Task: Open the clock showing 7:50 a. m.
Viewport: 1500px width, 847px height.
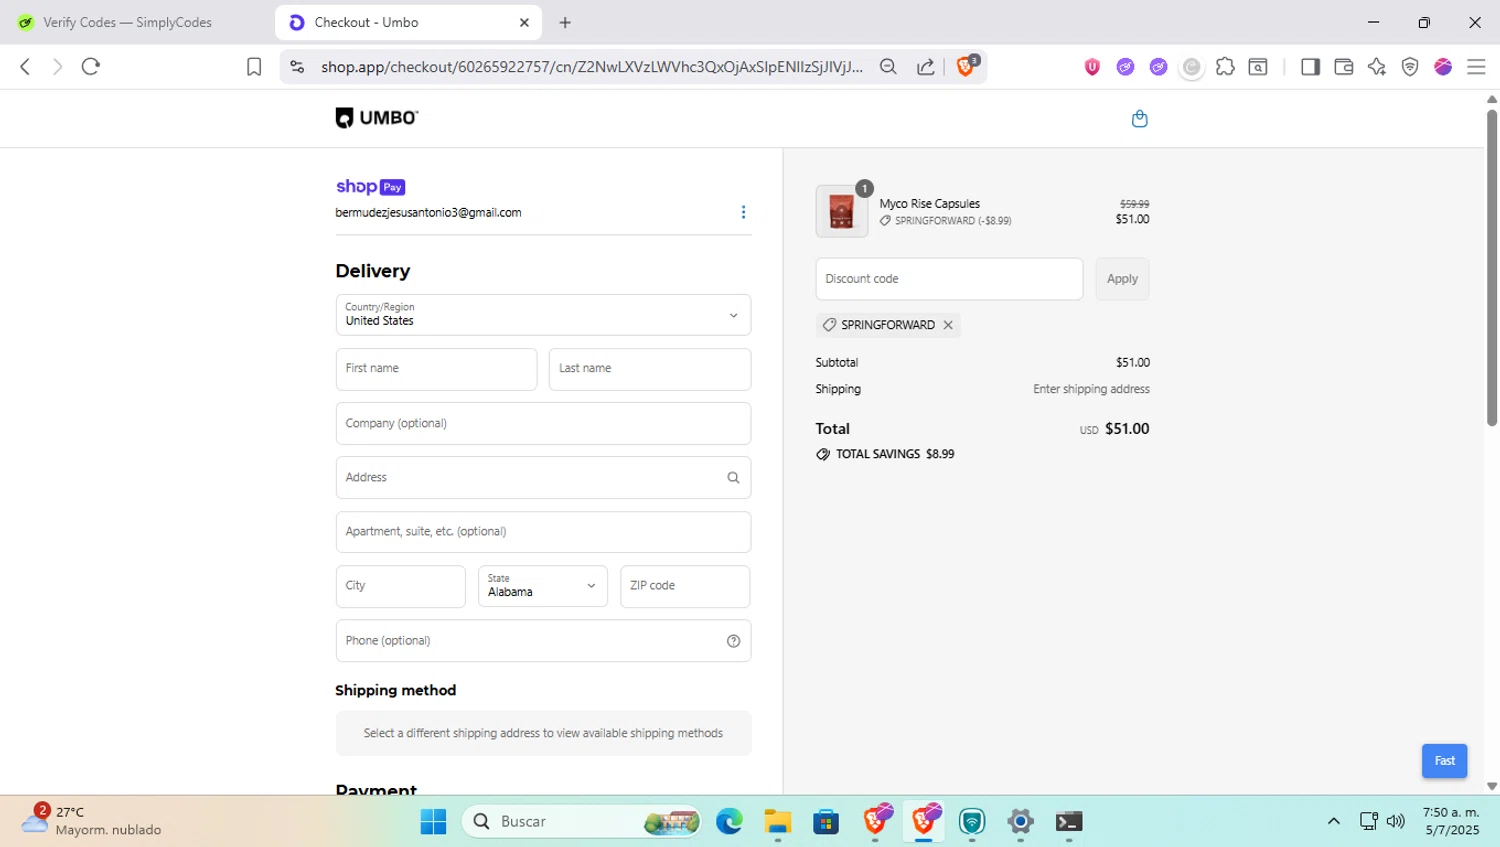Action: [x=1451, y=821]
